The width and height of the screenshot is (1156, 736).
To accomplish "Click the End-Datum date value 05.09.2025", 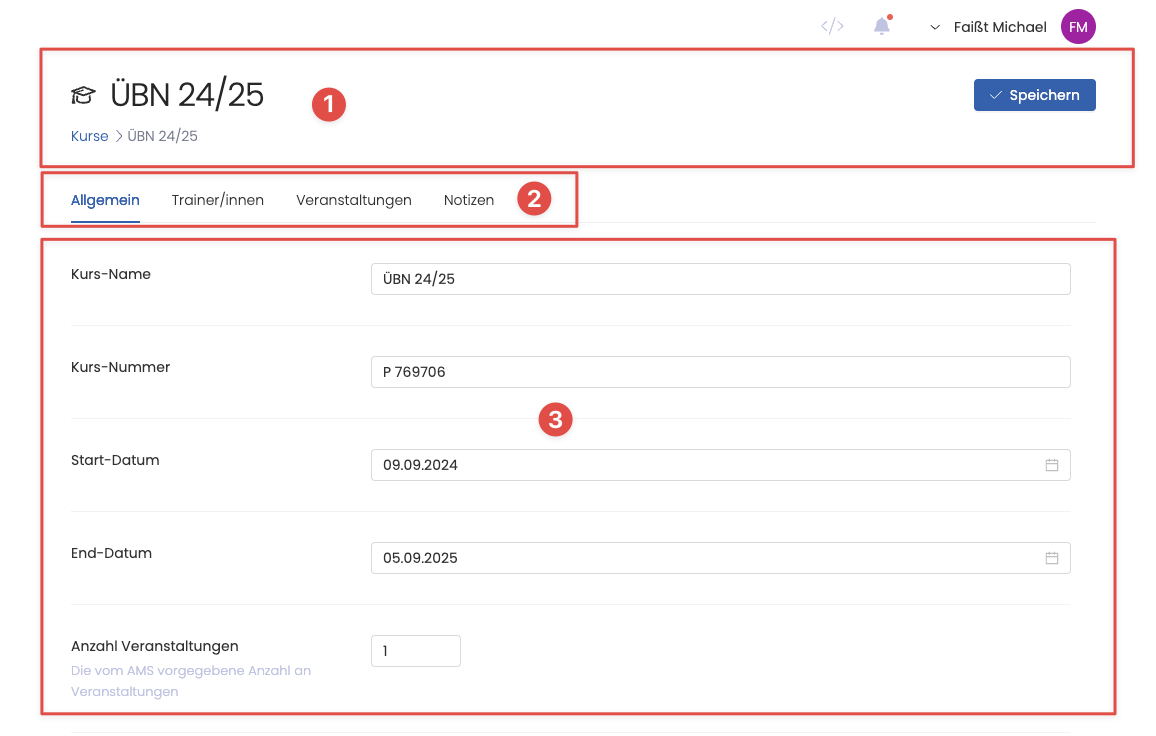I will (x=421, y=558).
